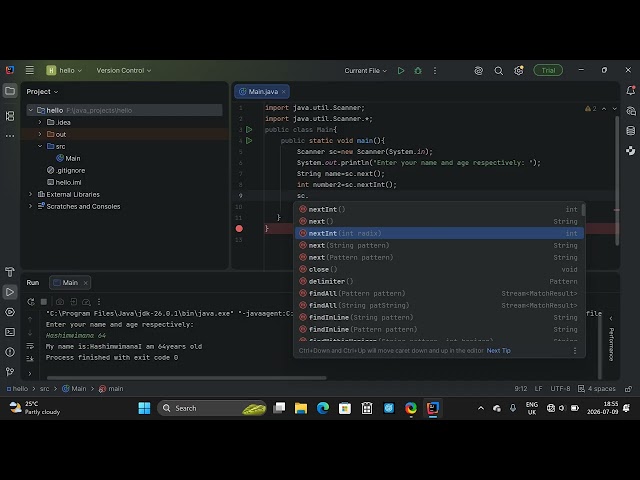This screenshot has width=640, height=480.
Task: Select the Main class in project tree
Action: [68, 158]
